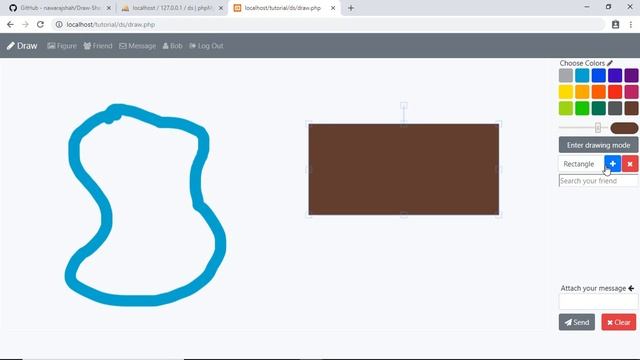
Task: Click Enter drawing mode button
Action: click(598, 145)
